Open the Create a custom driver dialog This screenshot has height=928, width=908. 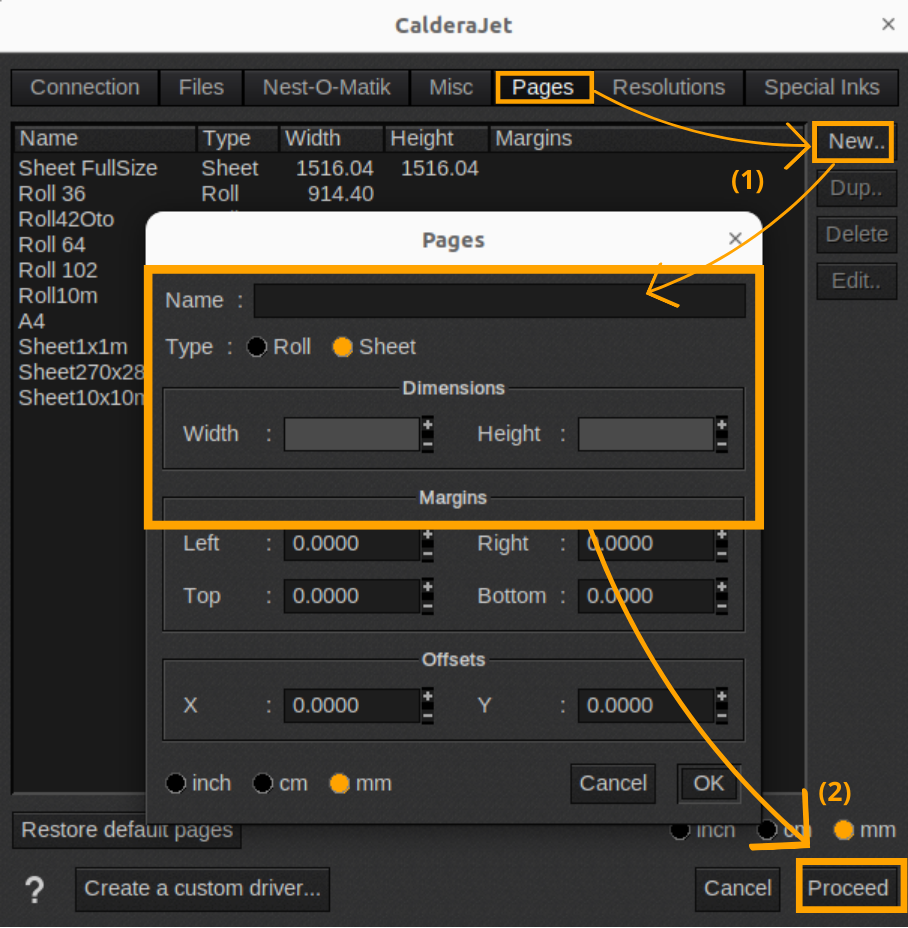click(x=202, y=889)
